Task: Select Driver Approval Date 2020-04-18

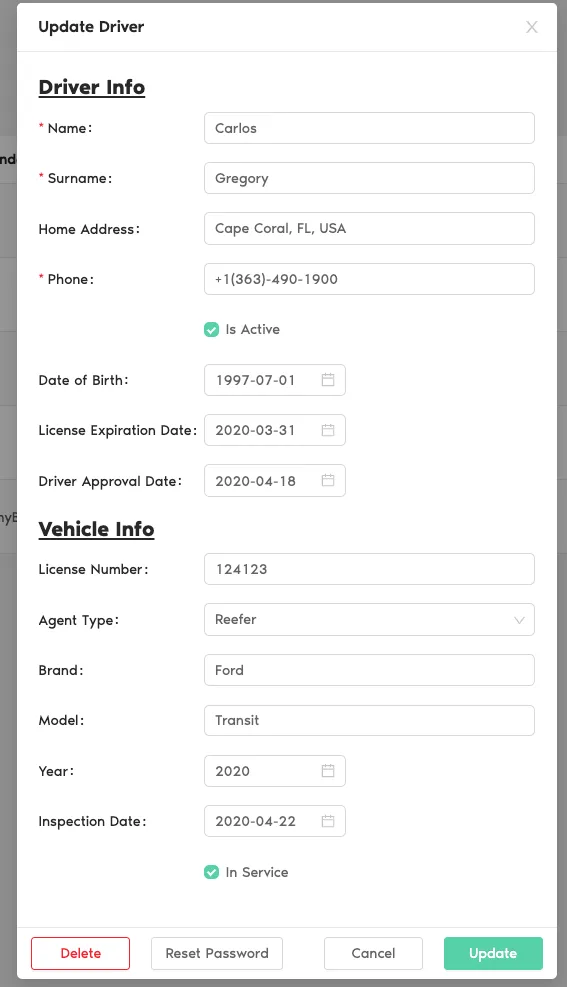Action: 255,481
